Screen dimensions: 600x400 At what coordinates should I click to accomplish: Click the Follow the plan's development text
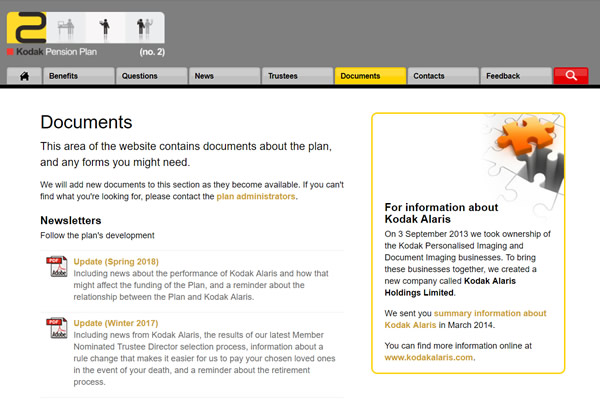(97, 235)
